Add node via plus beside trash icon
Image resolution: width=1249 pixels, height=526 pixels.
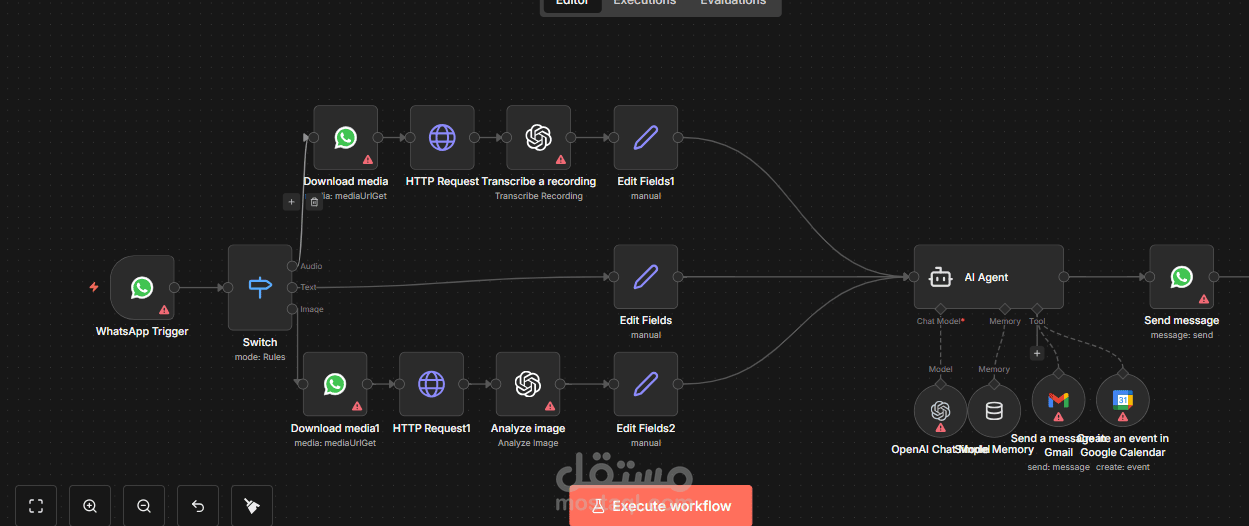[291, 202]
